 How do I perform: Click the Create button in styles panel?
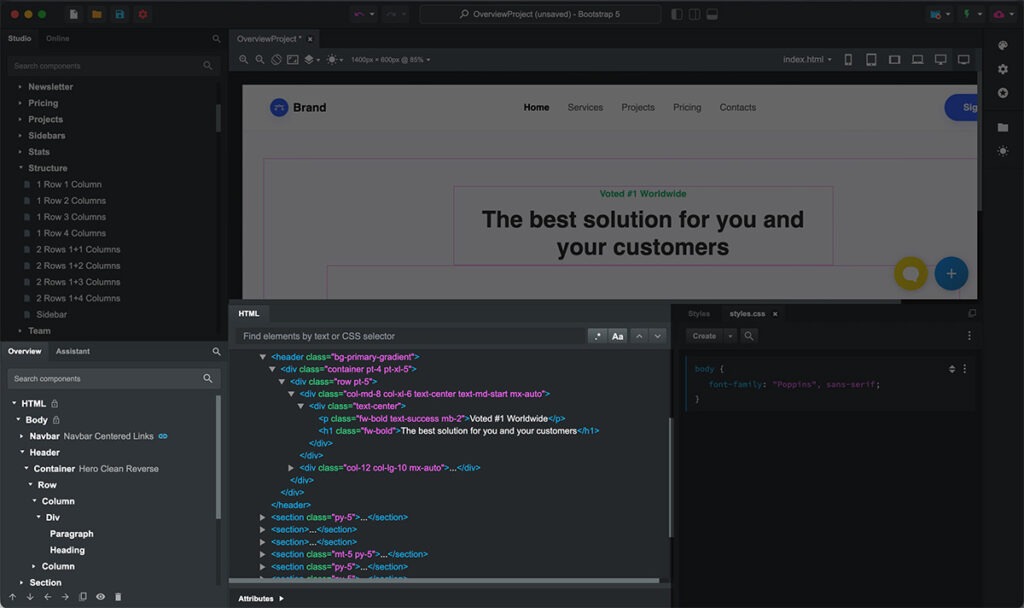click(704, 336)
